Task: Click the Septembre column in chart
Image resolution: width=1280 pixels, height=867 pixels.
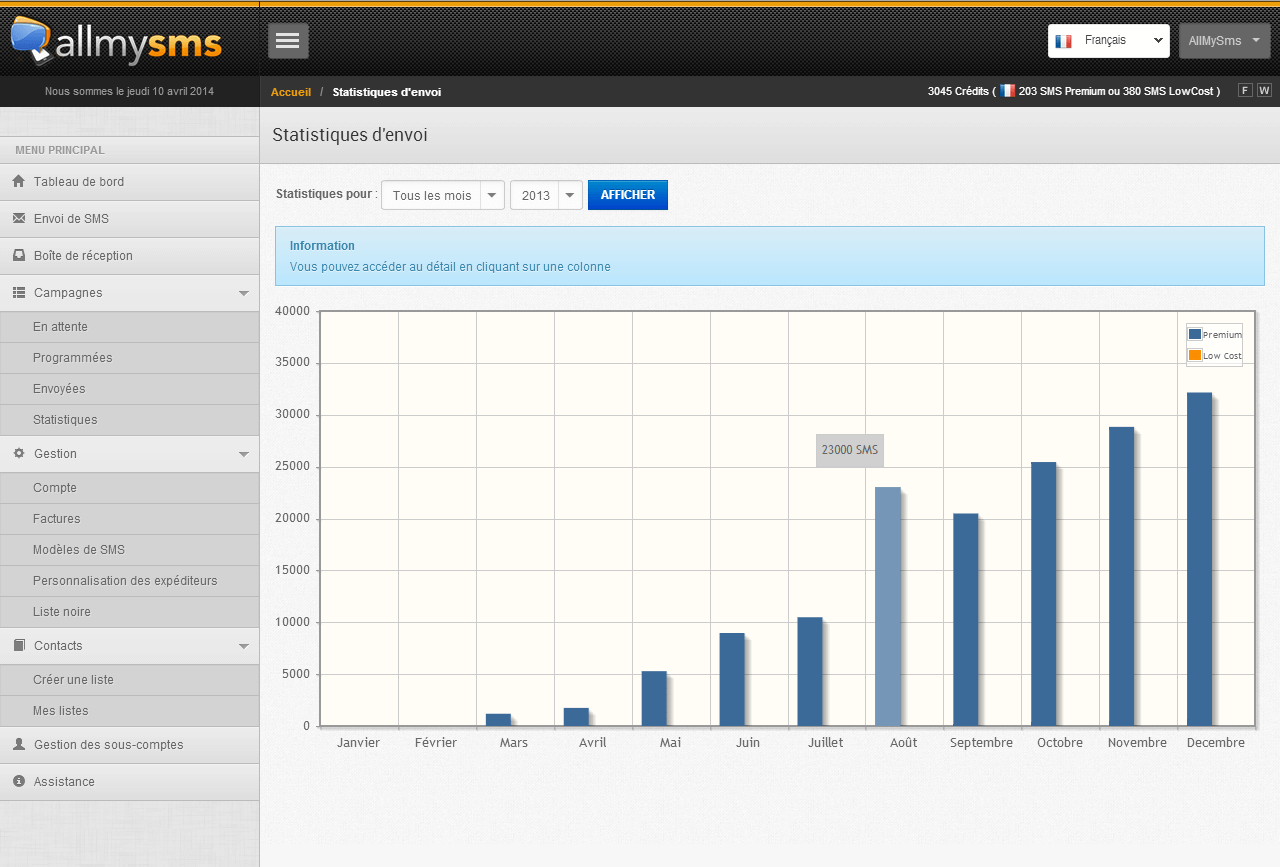Action: tap(966, 620)
